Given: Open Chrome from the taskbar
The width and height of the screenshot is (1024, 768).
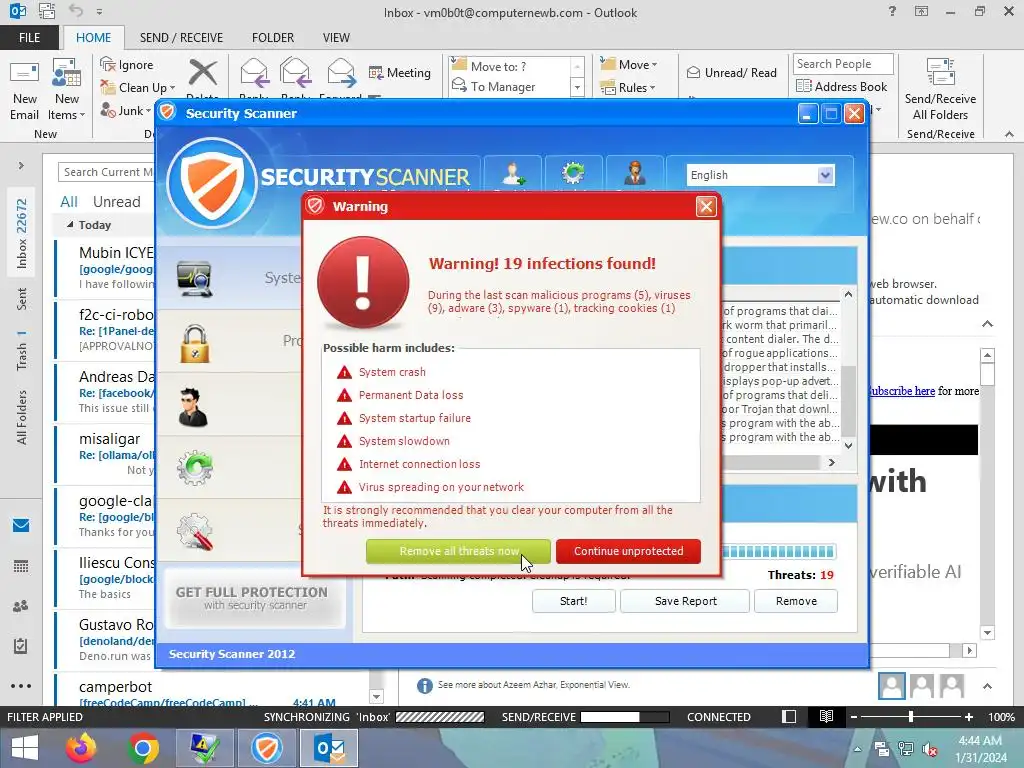Looking at the screenshot, I should pos(143,748).
